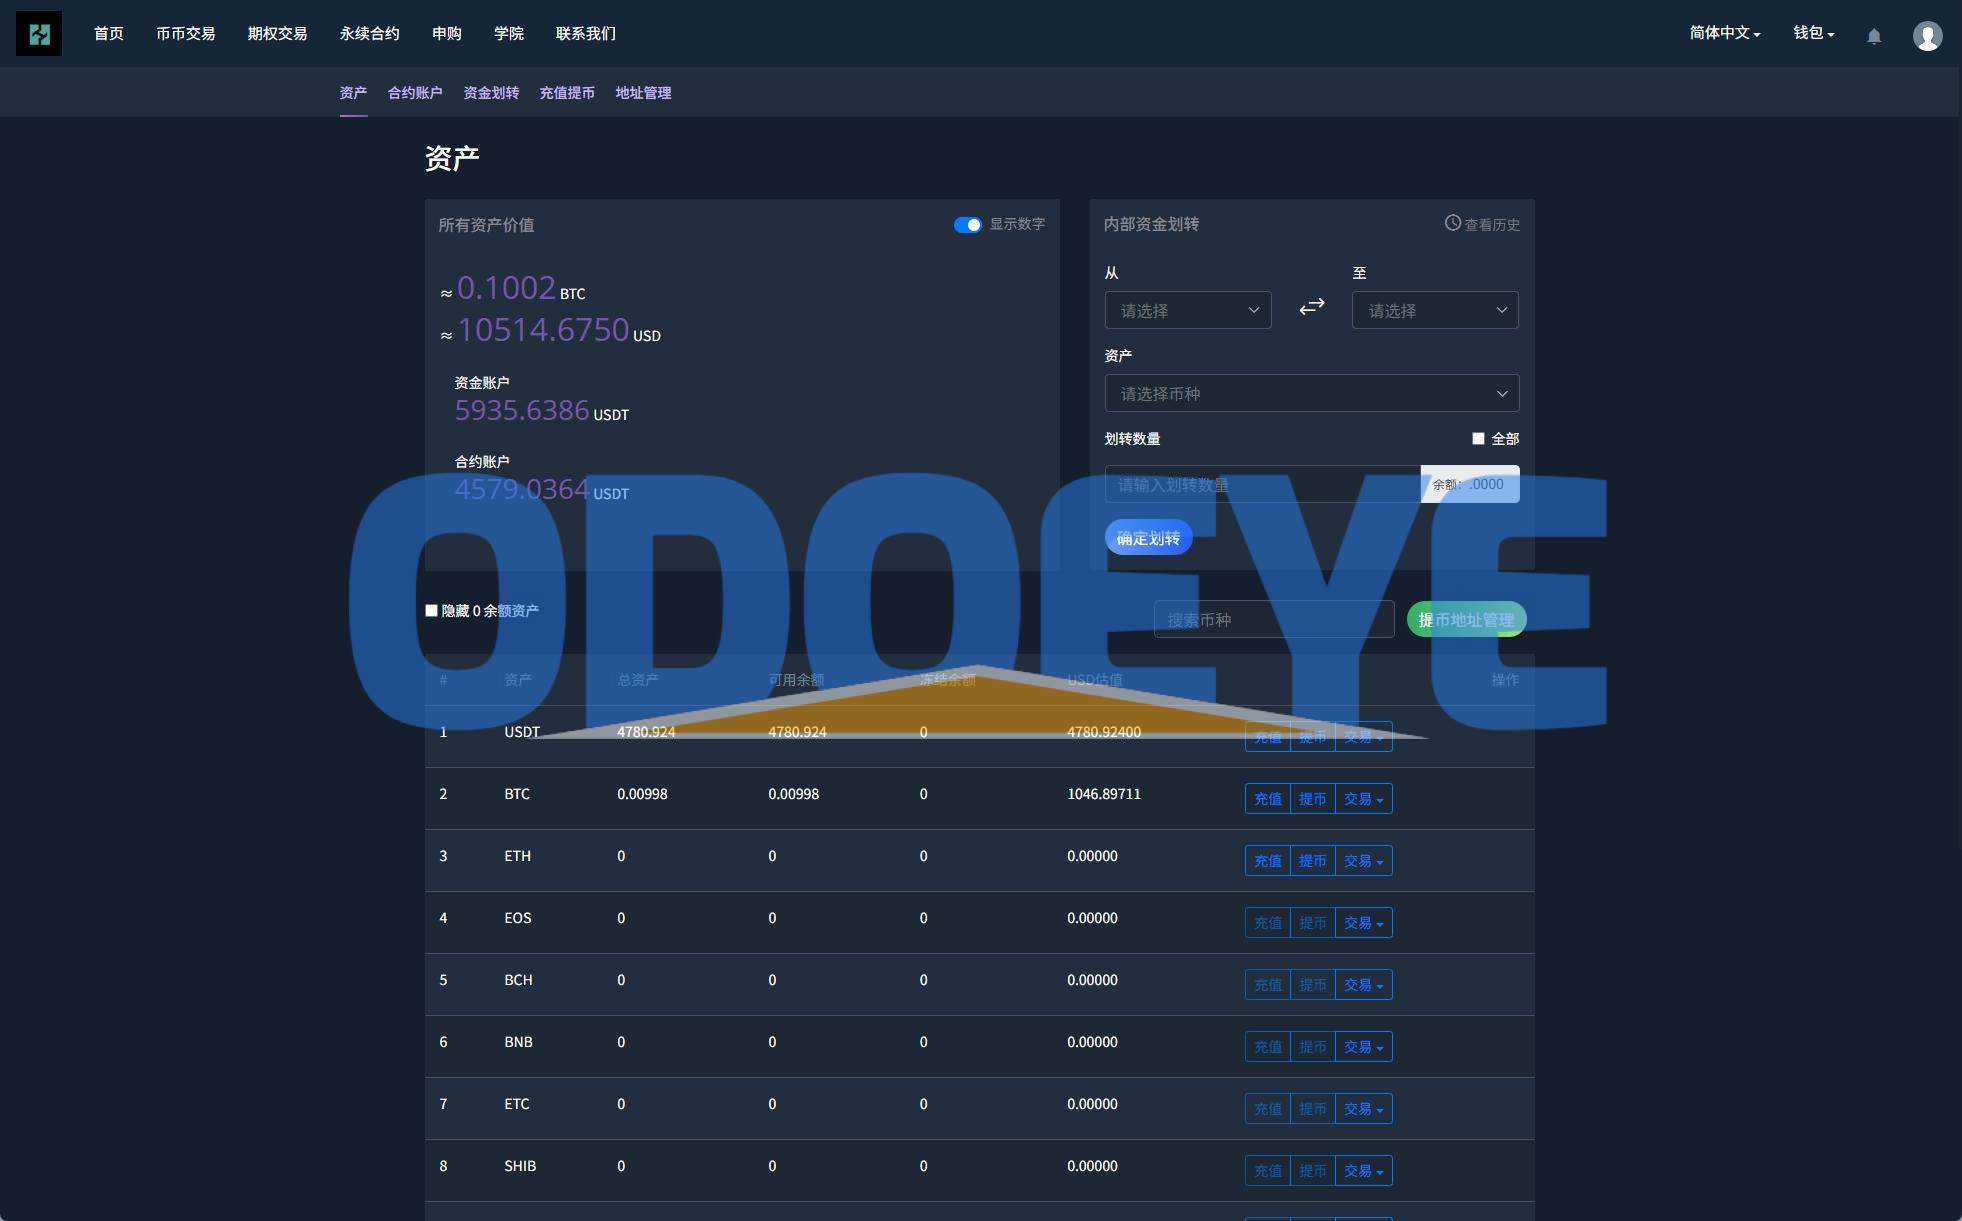This screenshot has width=1962, height=1221.
Task: Switch to the 合约账户 tab
Action: [x=415, y=93]
